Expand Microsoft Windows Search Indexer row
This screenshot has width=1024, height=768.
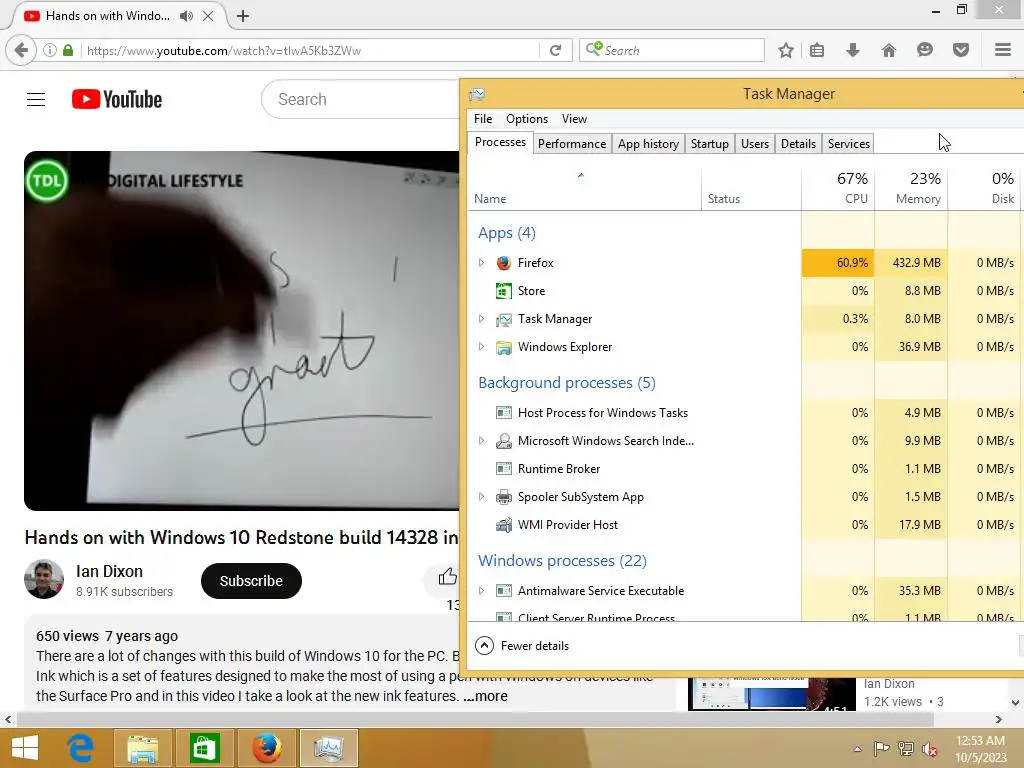click(x=481, y=441)
